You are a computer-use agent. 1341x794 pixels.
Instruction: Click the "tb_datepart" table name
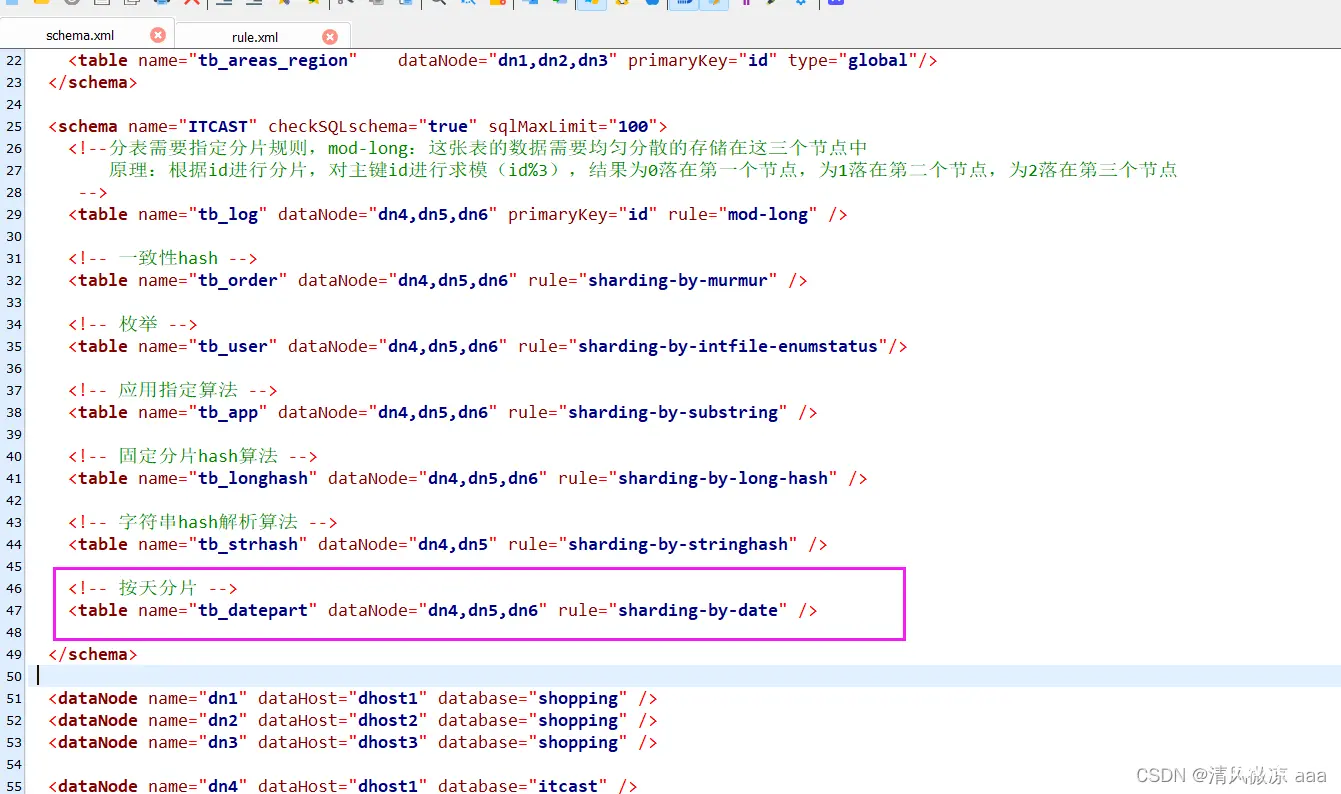(x=253, y=610)
